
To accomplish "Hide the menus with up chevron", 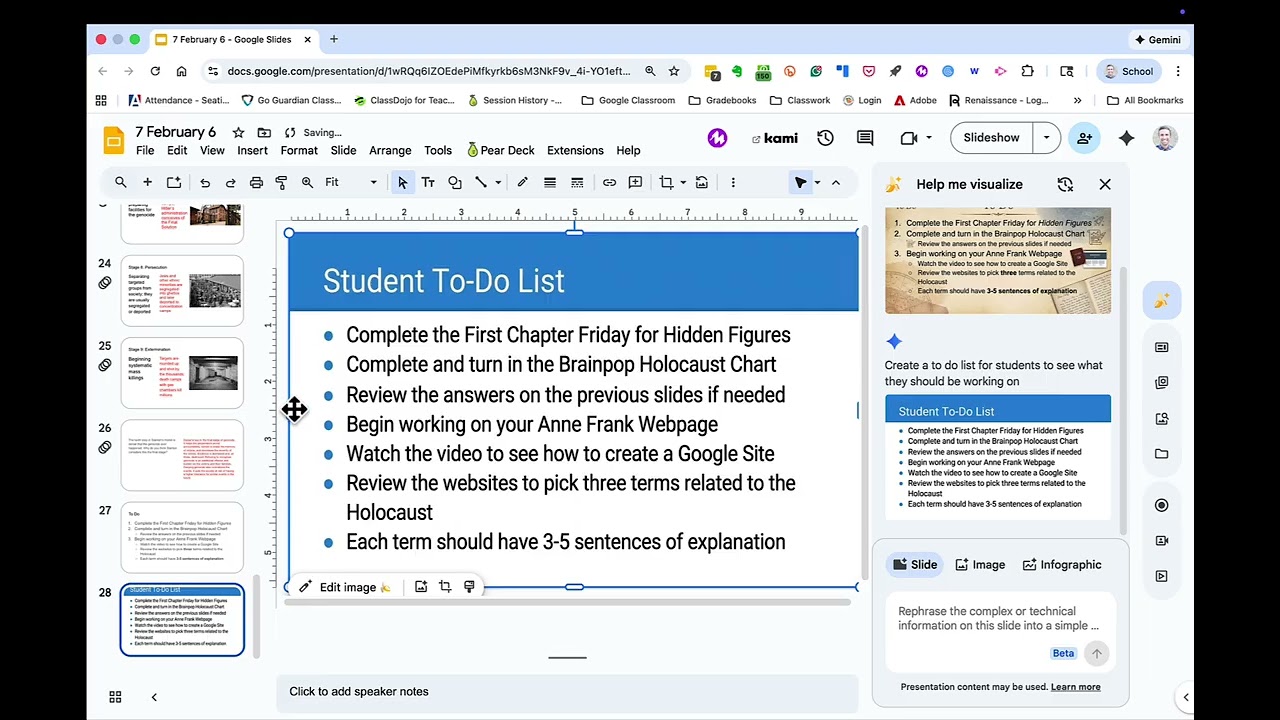I will (x=836, y=182).
